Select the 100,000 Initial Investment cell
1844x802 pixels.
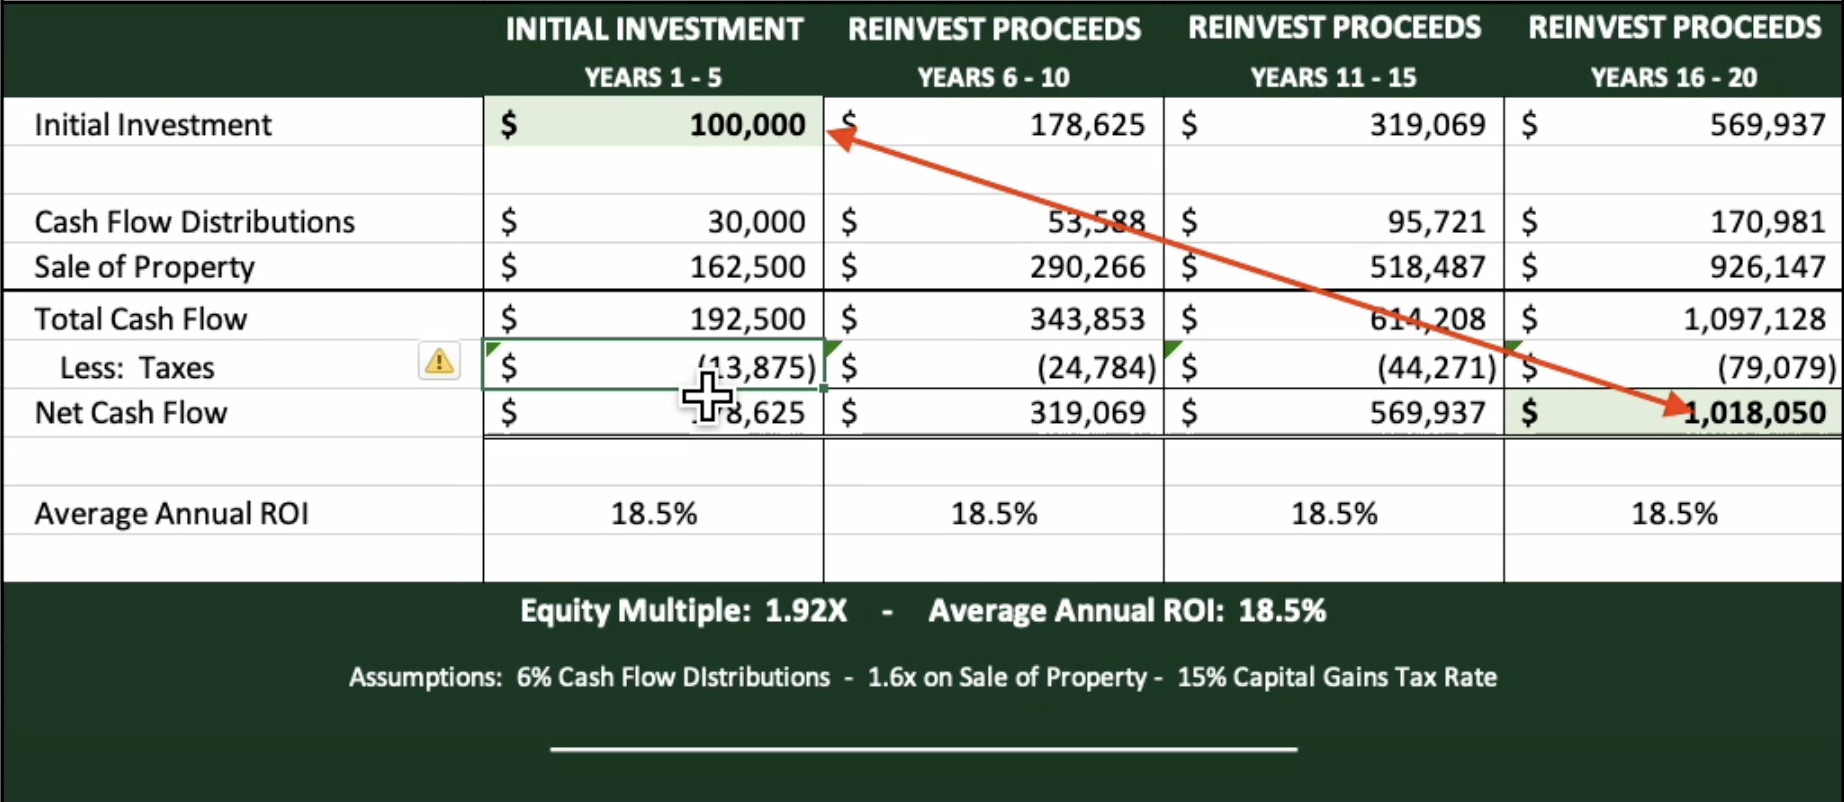tap(654, 124)
